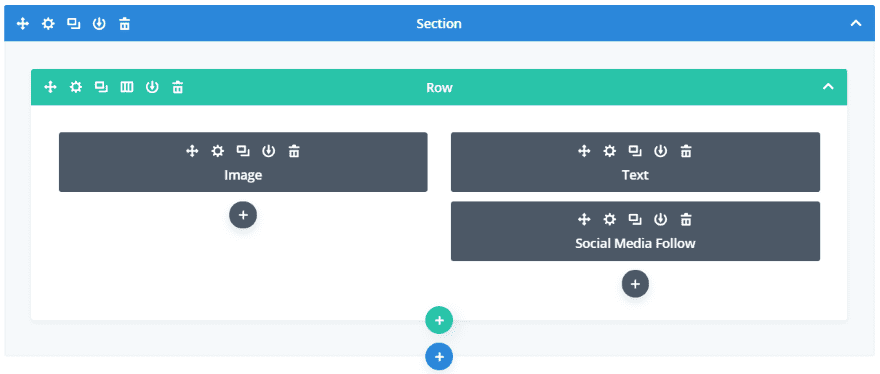Add module below Image module
The width and height of the screenshot is (880, 374).
coord(243,215)
